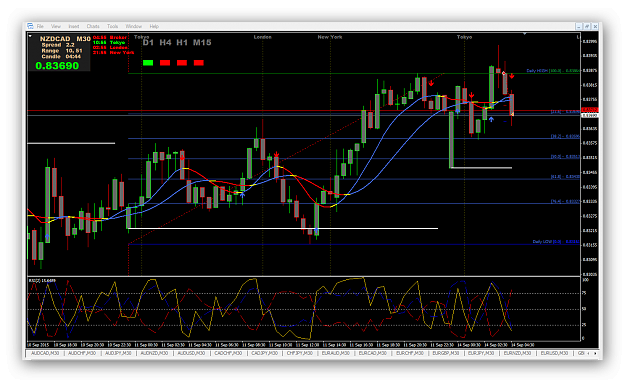Click the red H1 trend box
This screenshot has width=625, height=382.
[x=182, y=63]
